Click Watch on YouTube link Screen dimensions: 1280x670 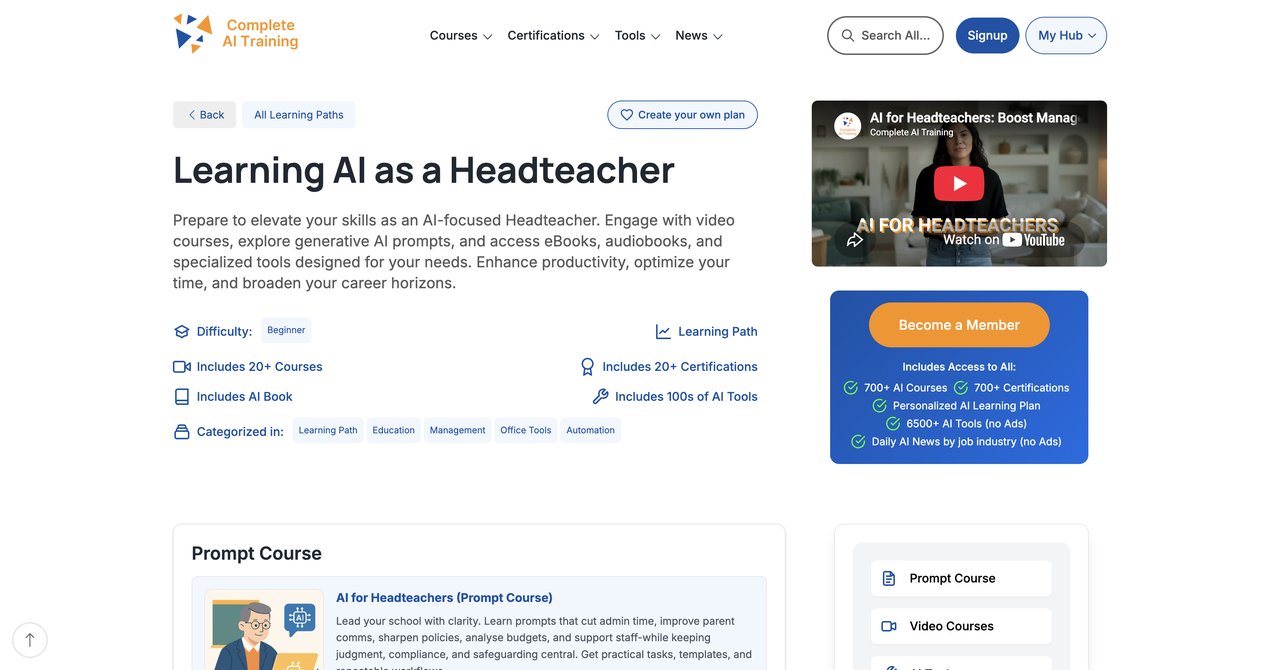tap(1003, 240)
